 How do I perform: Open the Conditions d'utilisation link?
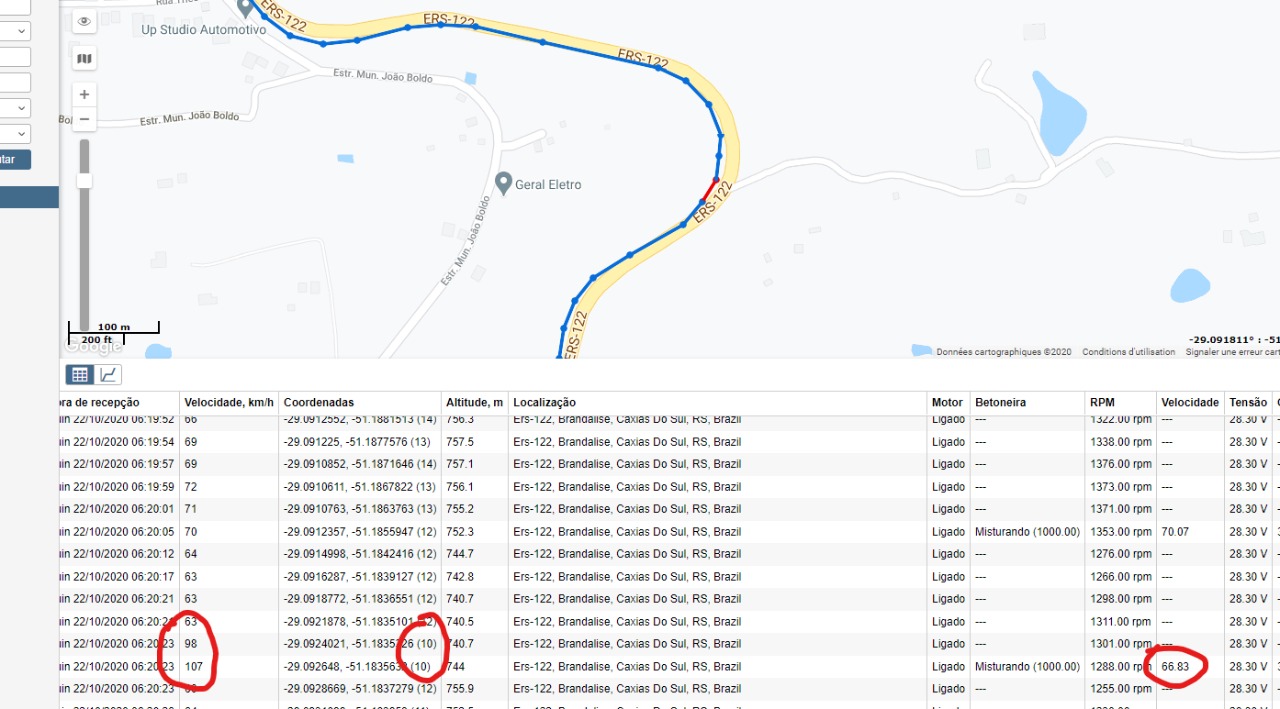click(1128, 352)
